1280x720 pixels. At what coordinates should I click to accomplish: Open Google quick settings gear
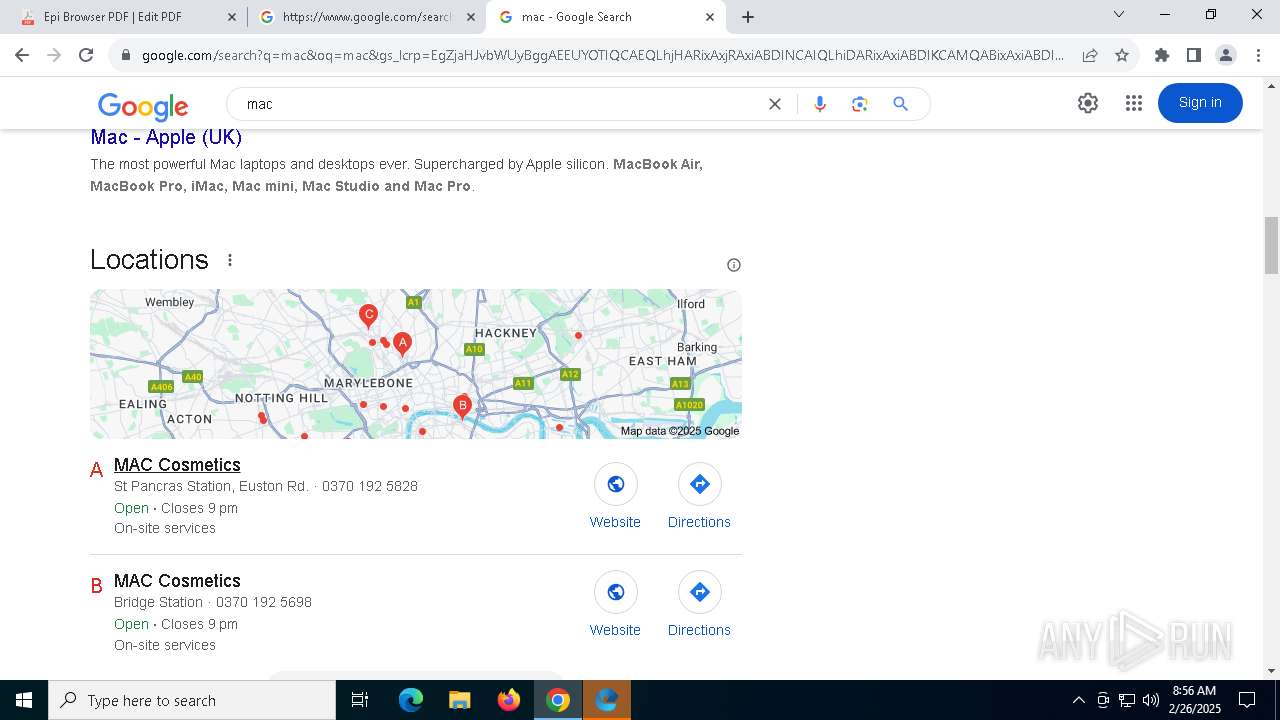click(1088, 103)
